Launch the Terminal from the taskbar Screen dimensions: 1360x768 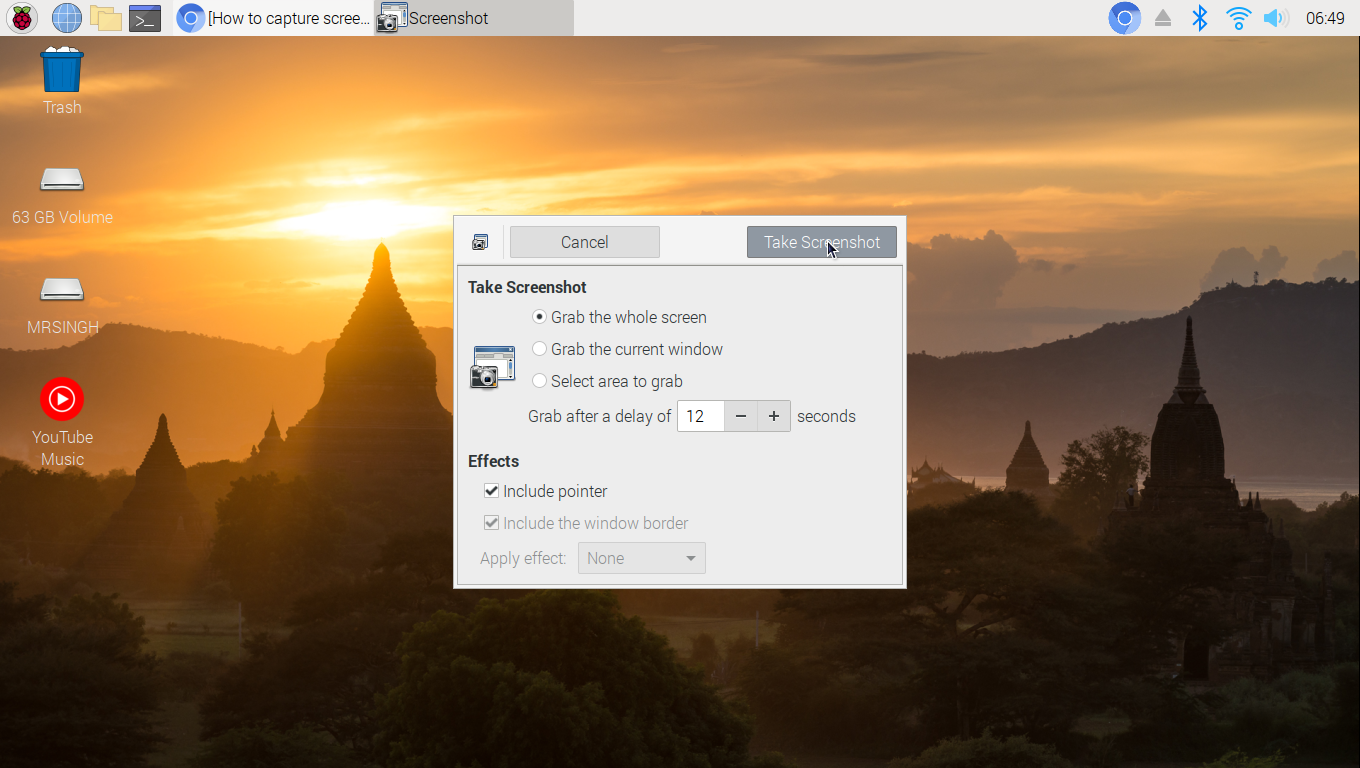[x=145, y=18]
